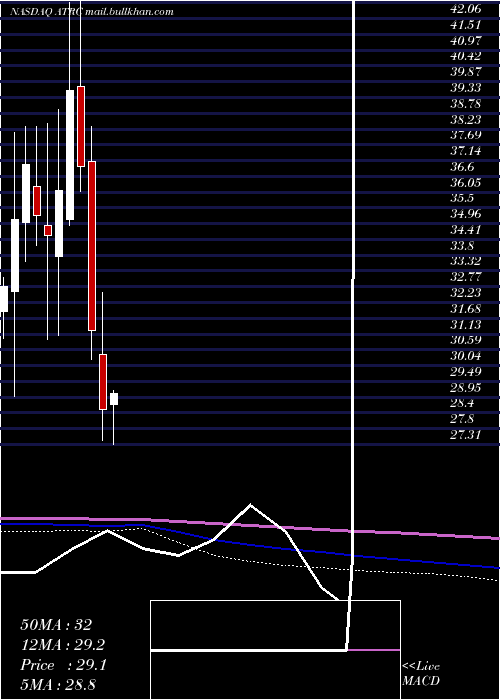The image size is (500, 700).
Task: Click the 40.42 price axis label
Action: 466,56
